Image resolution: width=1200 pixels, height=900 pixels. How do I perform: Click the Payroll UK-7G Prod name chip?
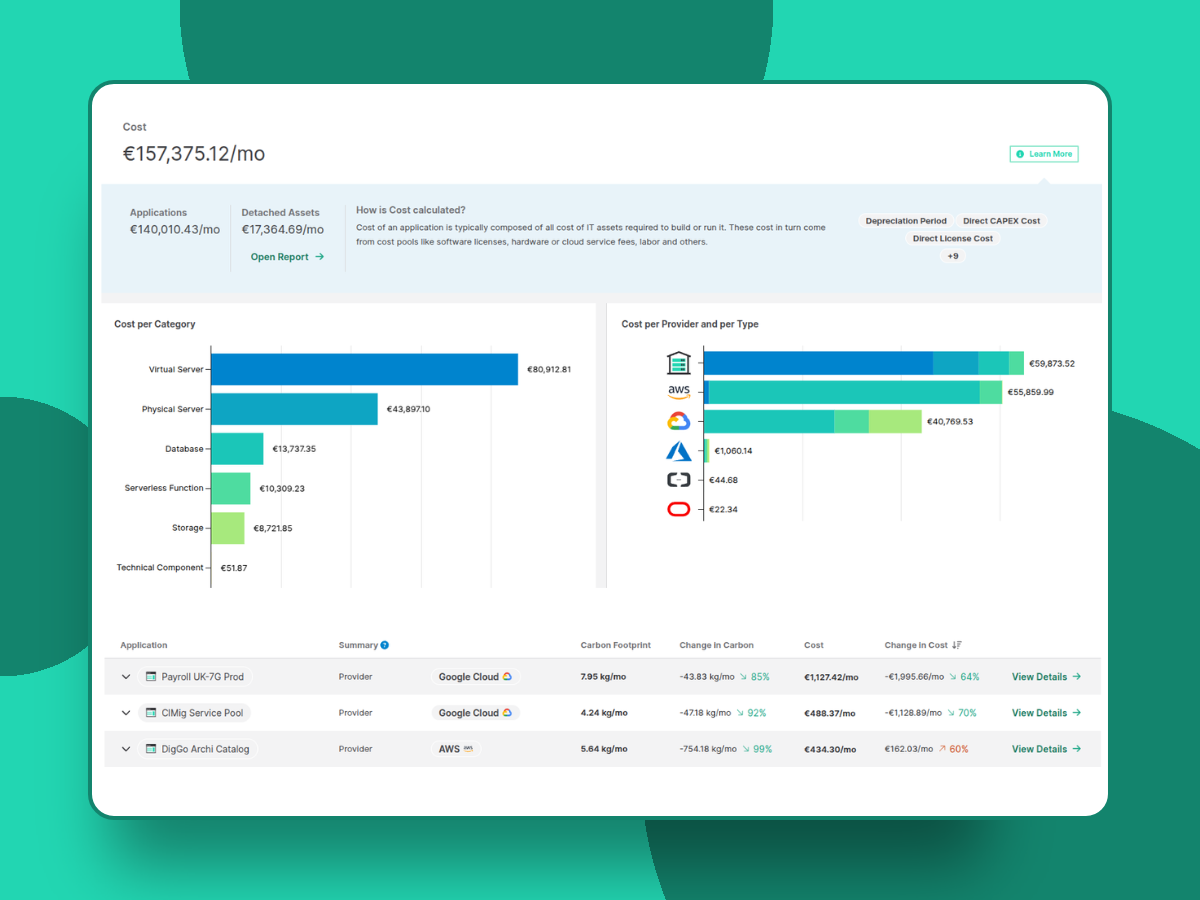click(x=195, y=677)
